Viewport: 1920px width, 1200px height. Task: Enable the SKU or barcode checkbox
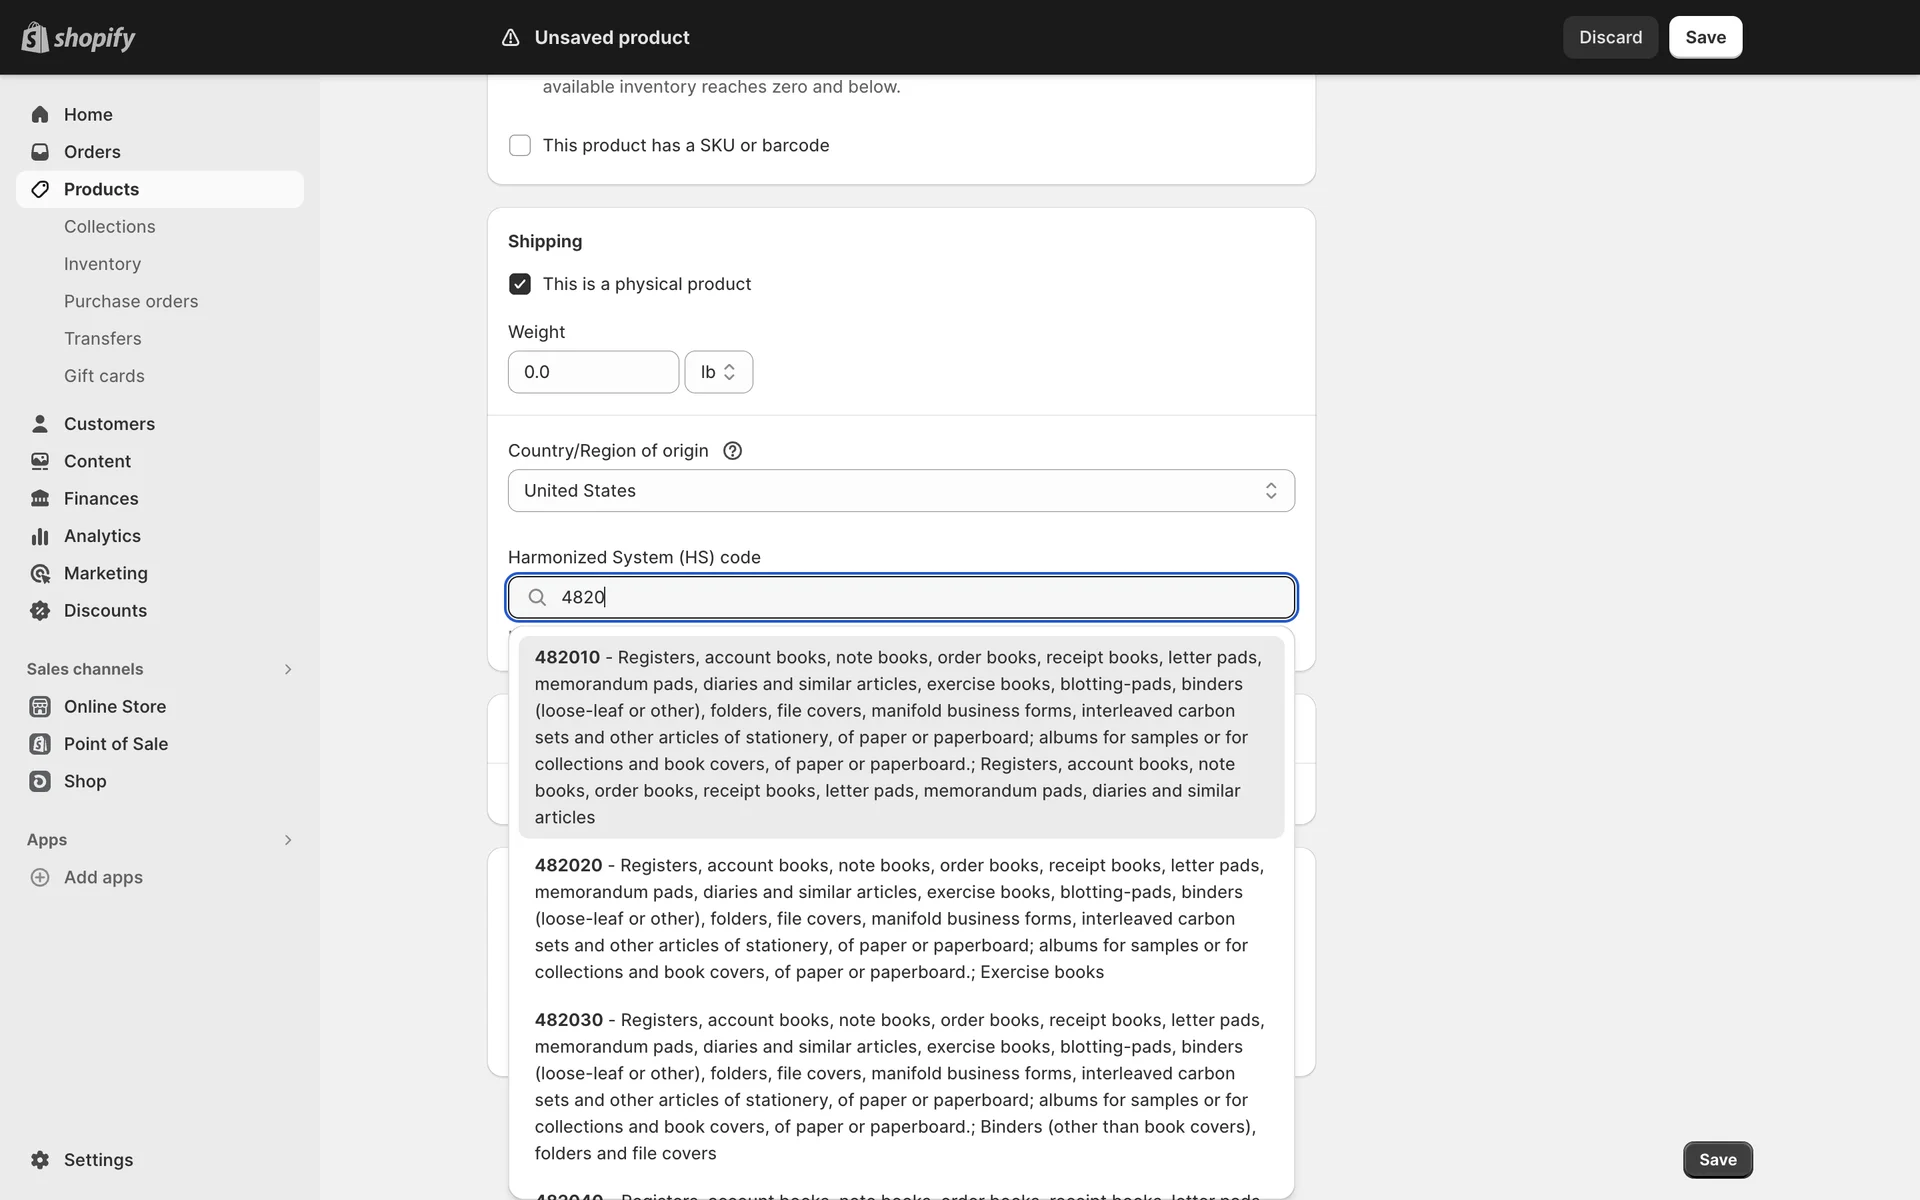(x=520, y=146)
